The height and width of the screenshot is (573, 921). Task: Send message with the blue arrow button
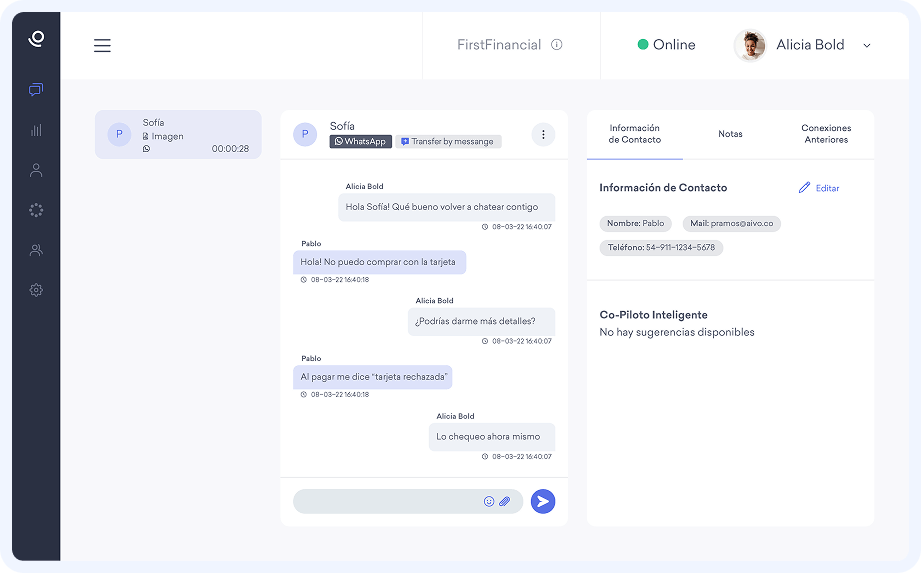coord(543,502)
